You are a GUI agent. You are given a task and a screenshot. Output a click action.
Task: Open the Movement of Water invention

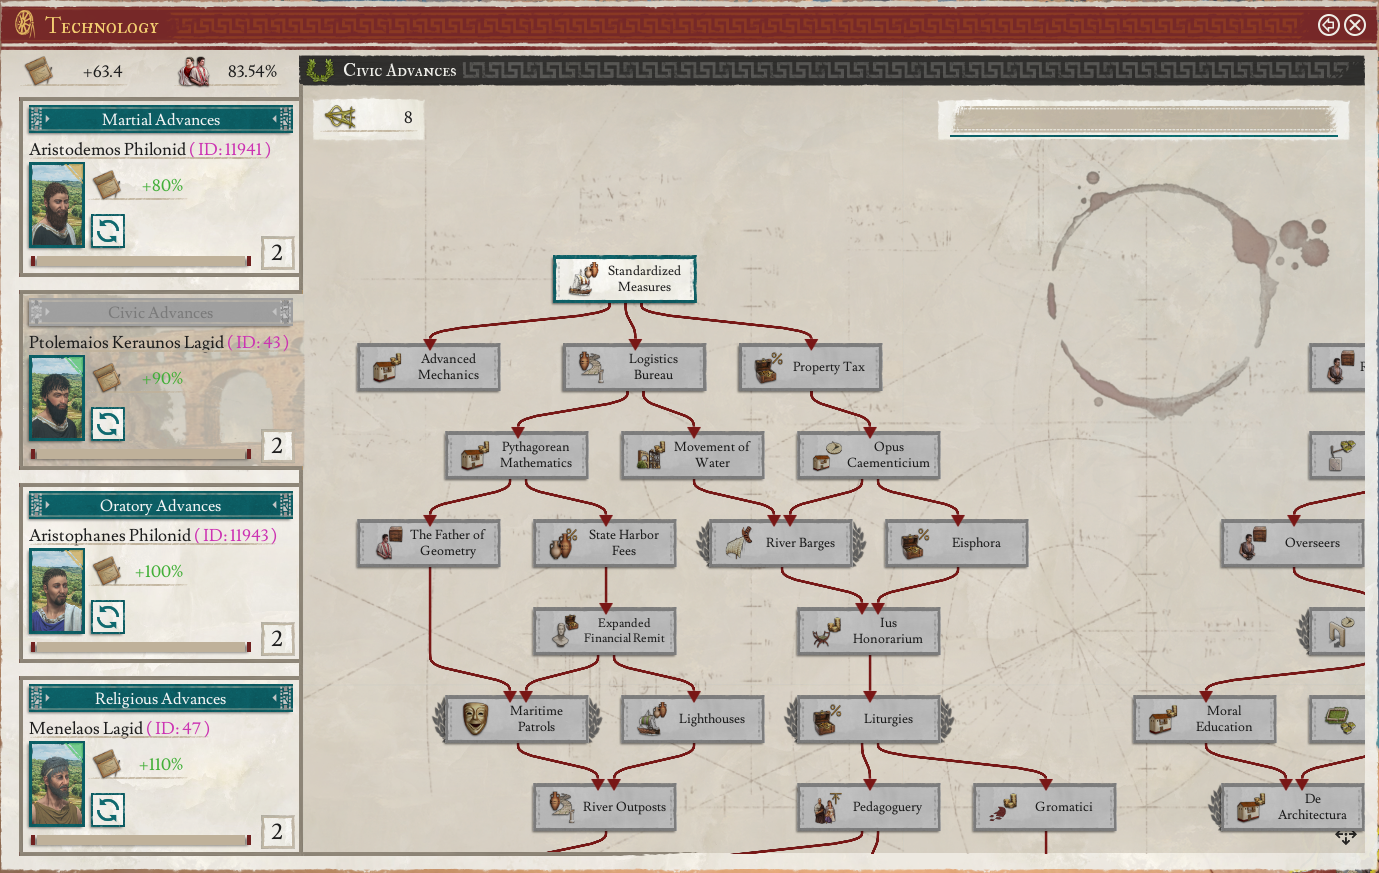(692, 455)
